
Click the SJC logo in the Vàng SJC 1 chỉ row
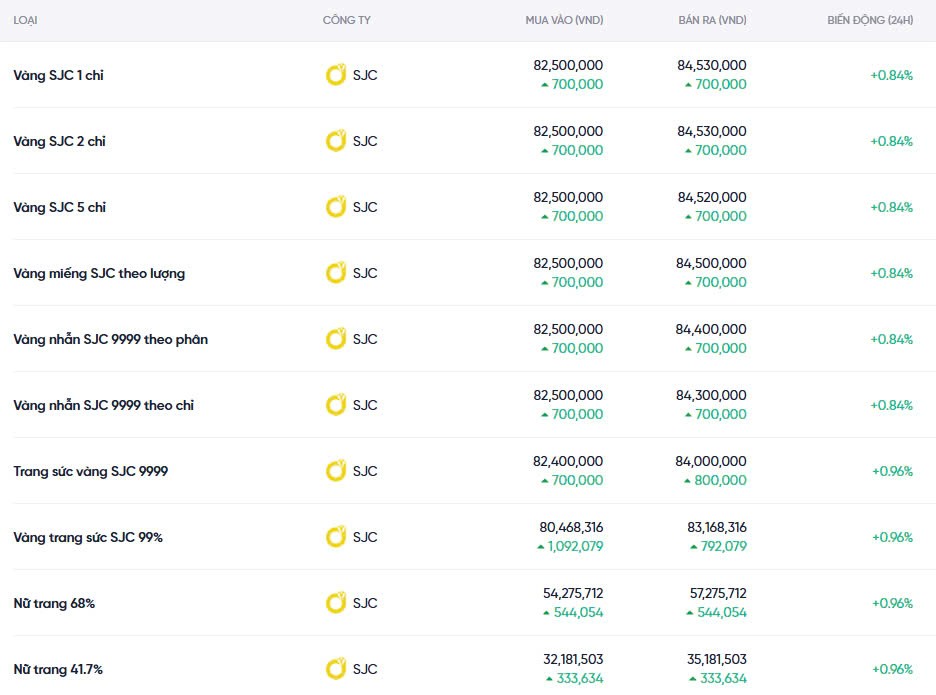(336, 75)
